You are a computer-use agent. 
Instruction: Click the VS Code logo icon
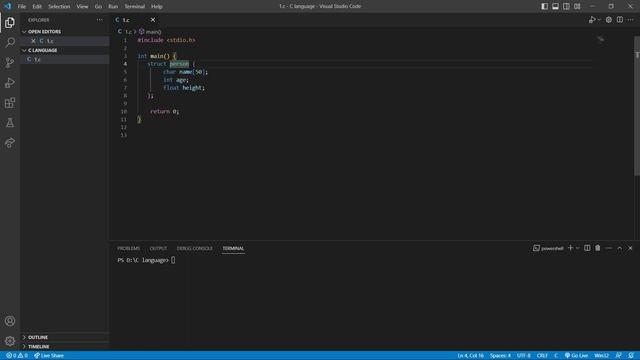pos(7,6)
